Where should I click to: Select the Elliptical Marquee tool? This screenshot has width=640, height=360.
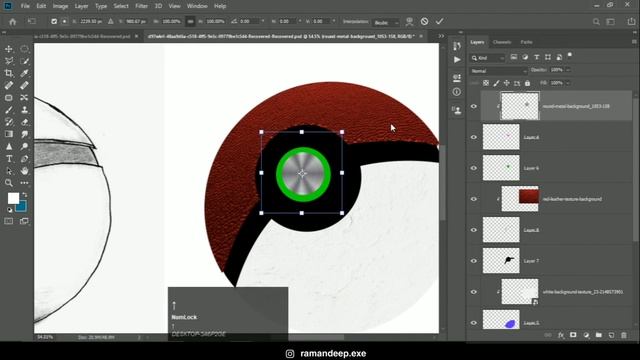[x=24, y=49]
